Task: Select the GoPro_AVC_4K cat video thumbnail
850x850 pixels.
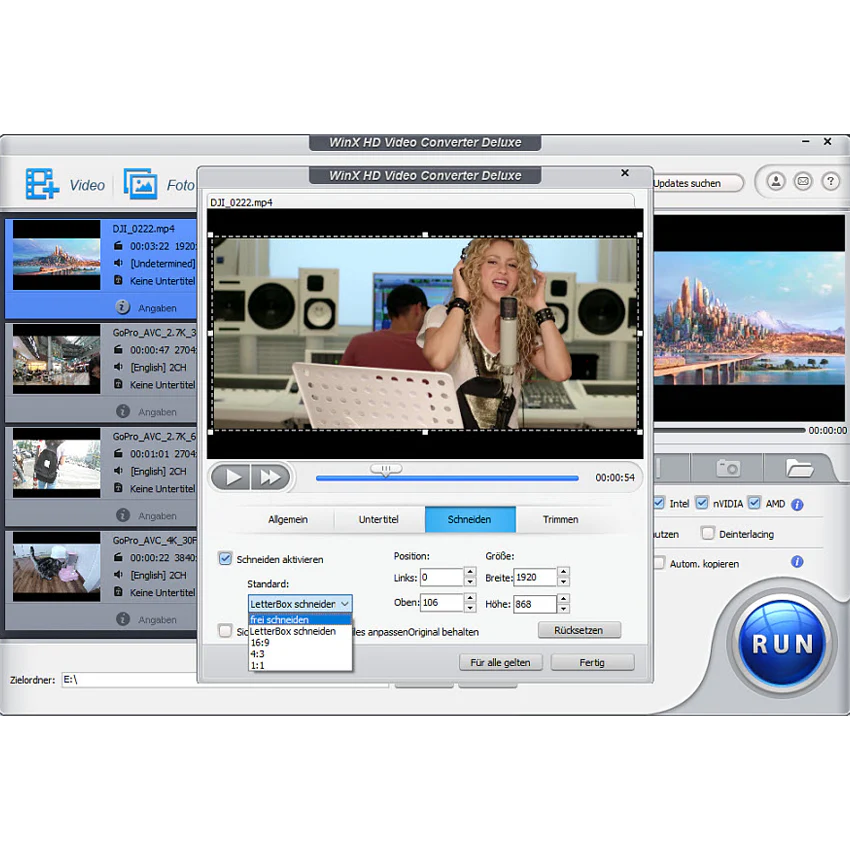Action: [56, 566]
